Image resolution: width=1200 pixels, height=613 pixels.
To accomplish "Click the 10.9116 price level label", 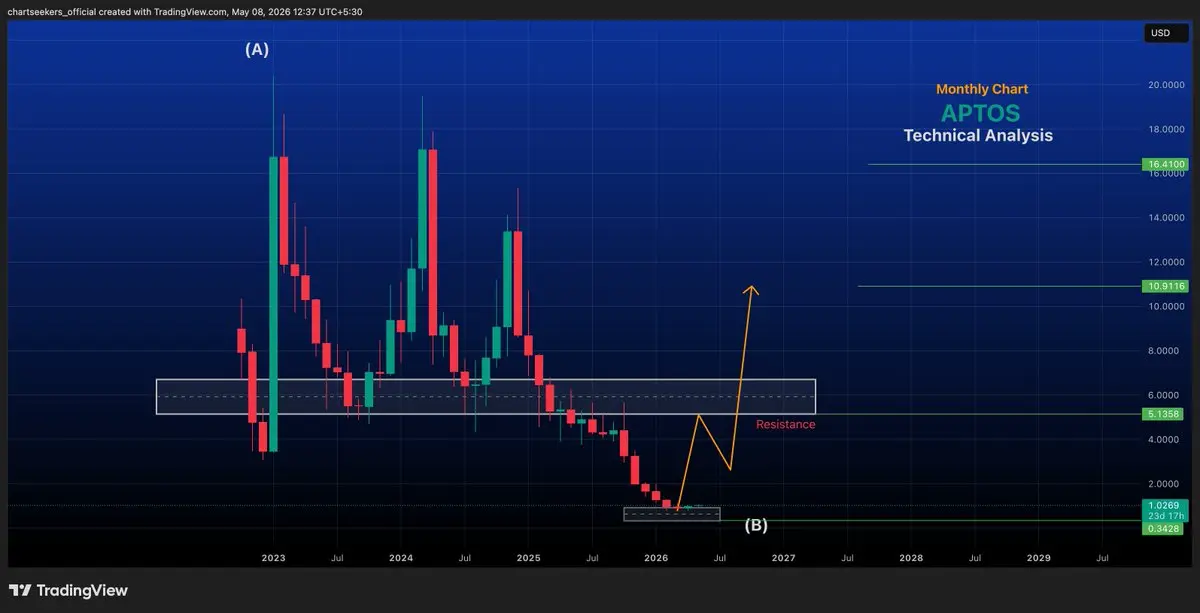I will (1163, 286).
